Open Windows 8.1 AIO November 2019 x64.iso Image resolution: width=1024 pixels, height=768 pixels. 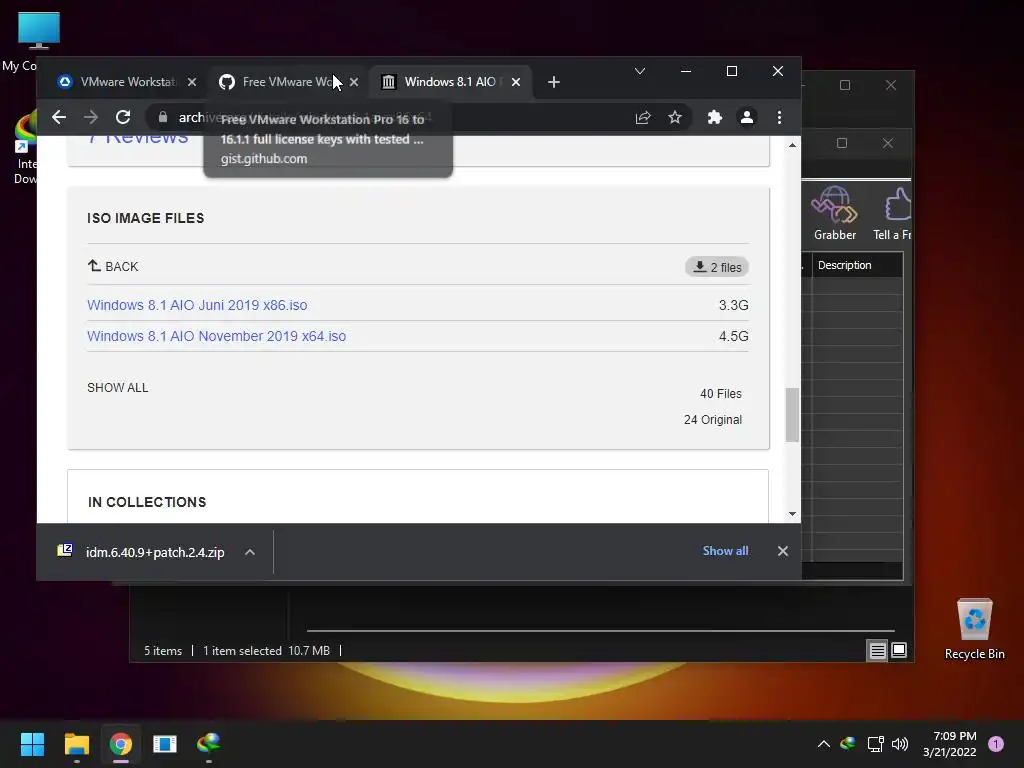(217, 336)
